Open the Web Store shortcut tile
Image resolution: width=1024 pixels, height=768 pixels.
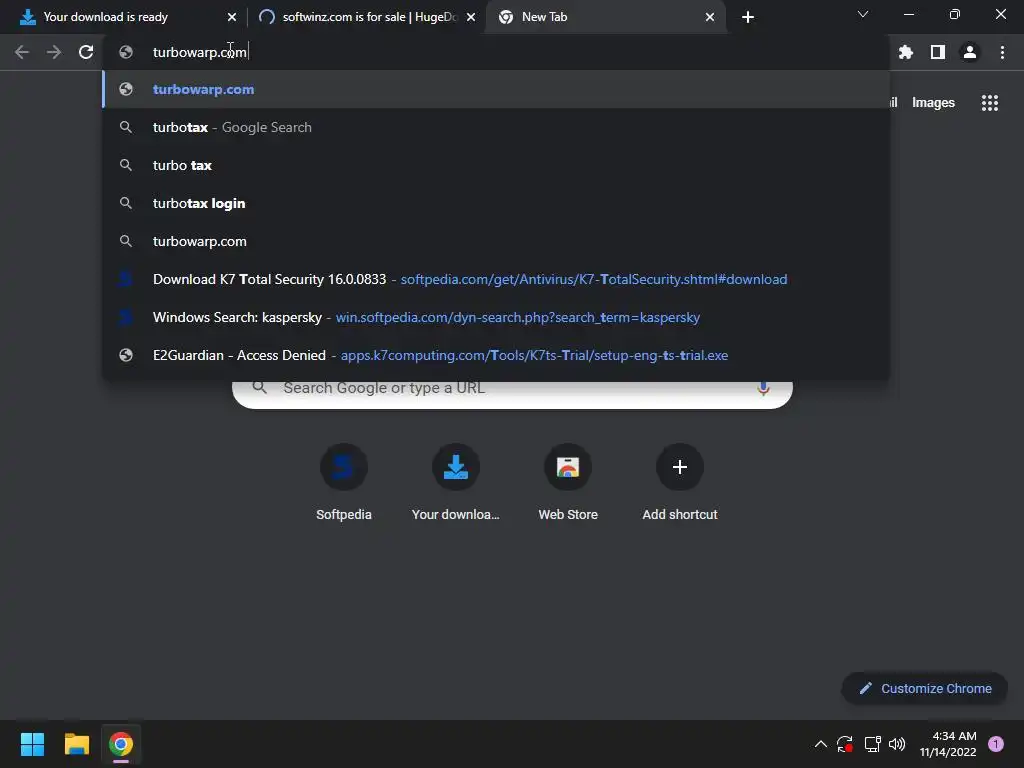(x=568, y=483)
